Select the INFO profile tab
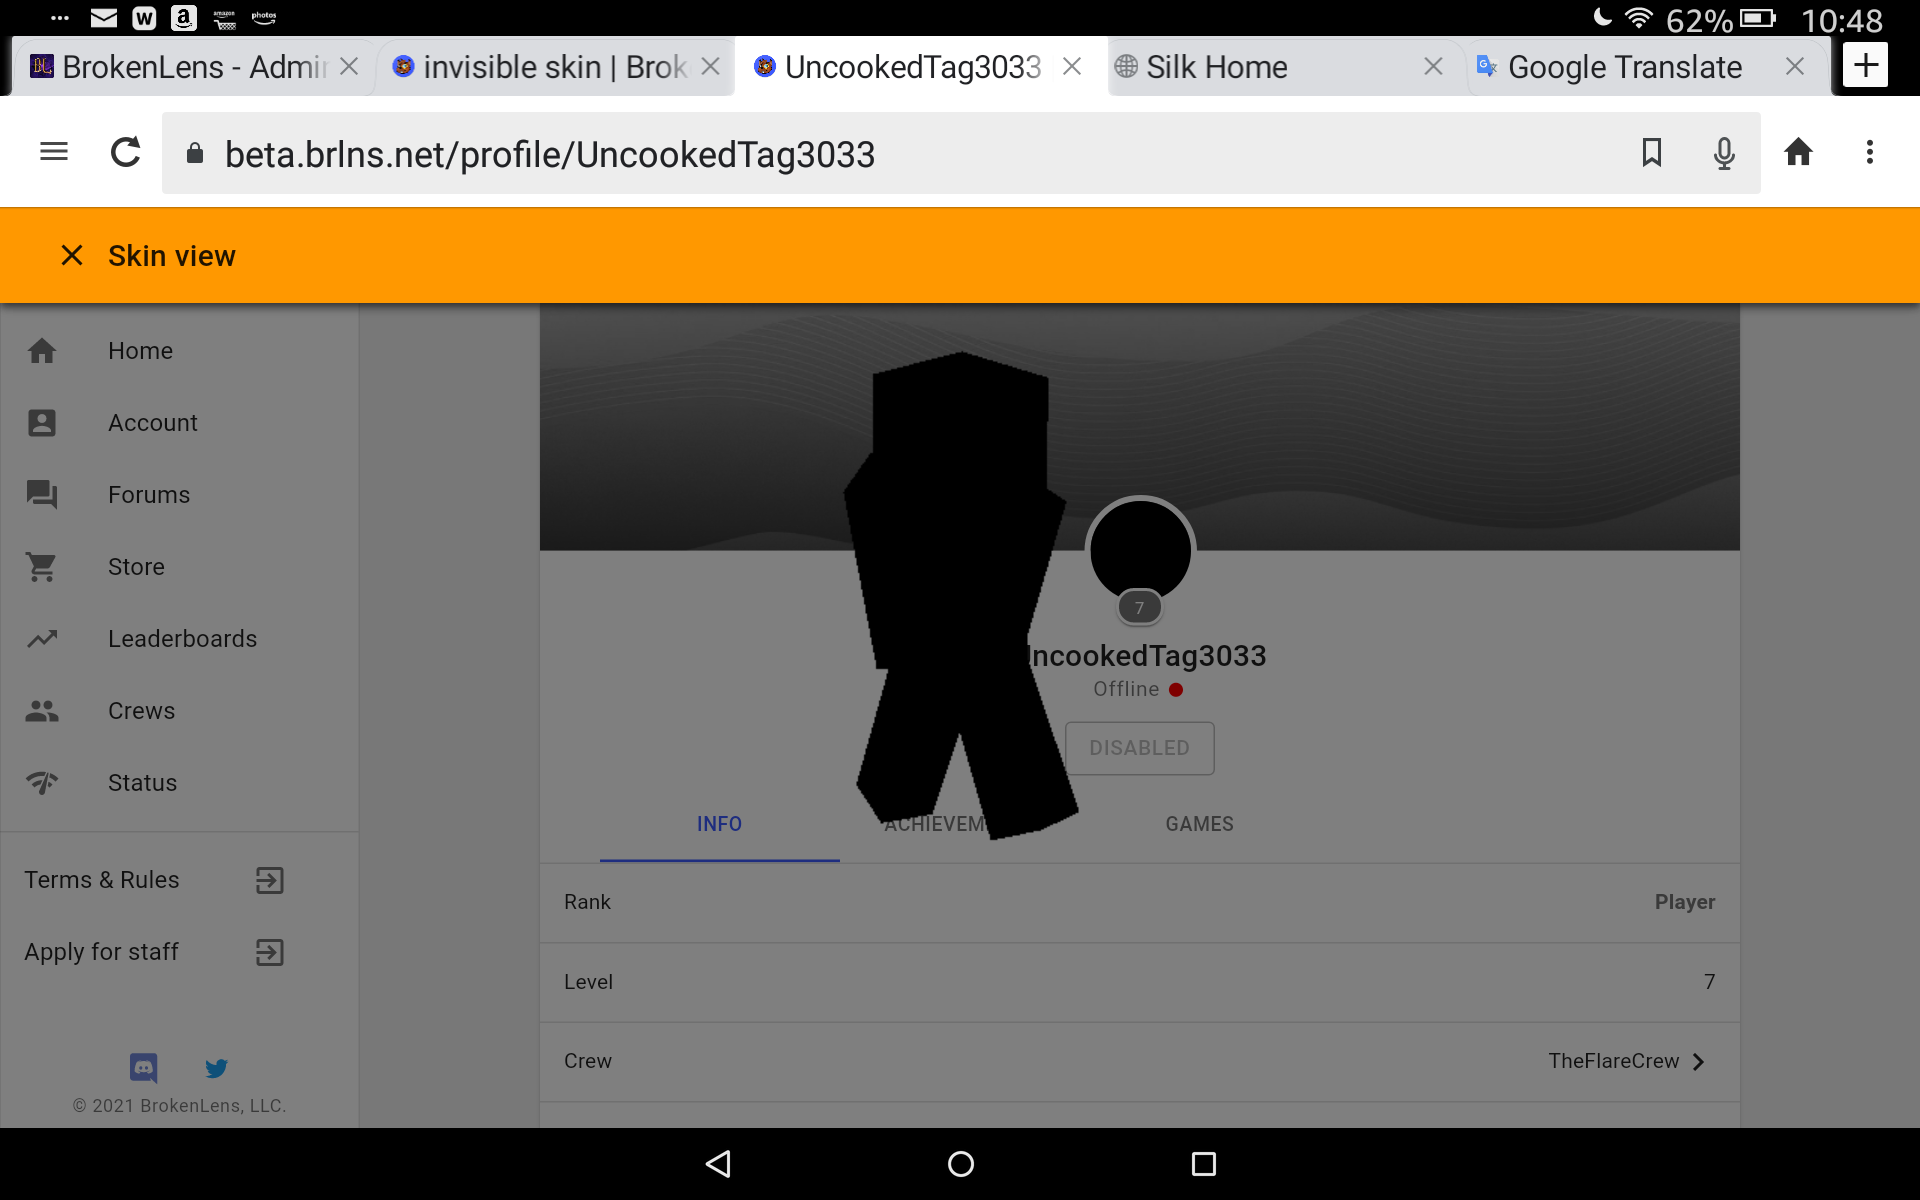This screenshot has width=1920, height=1200. [720, 824]
